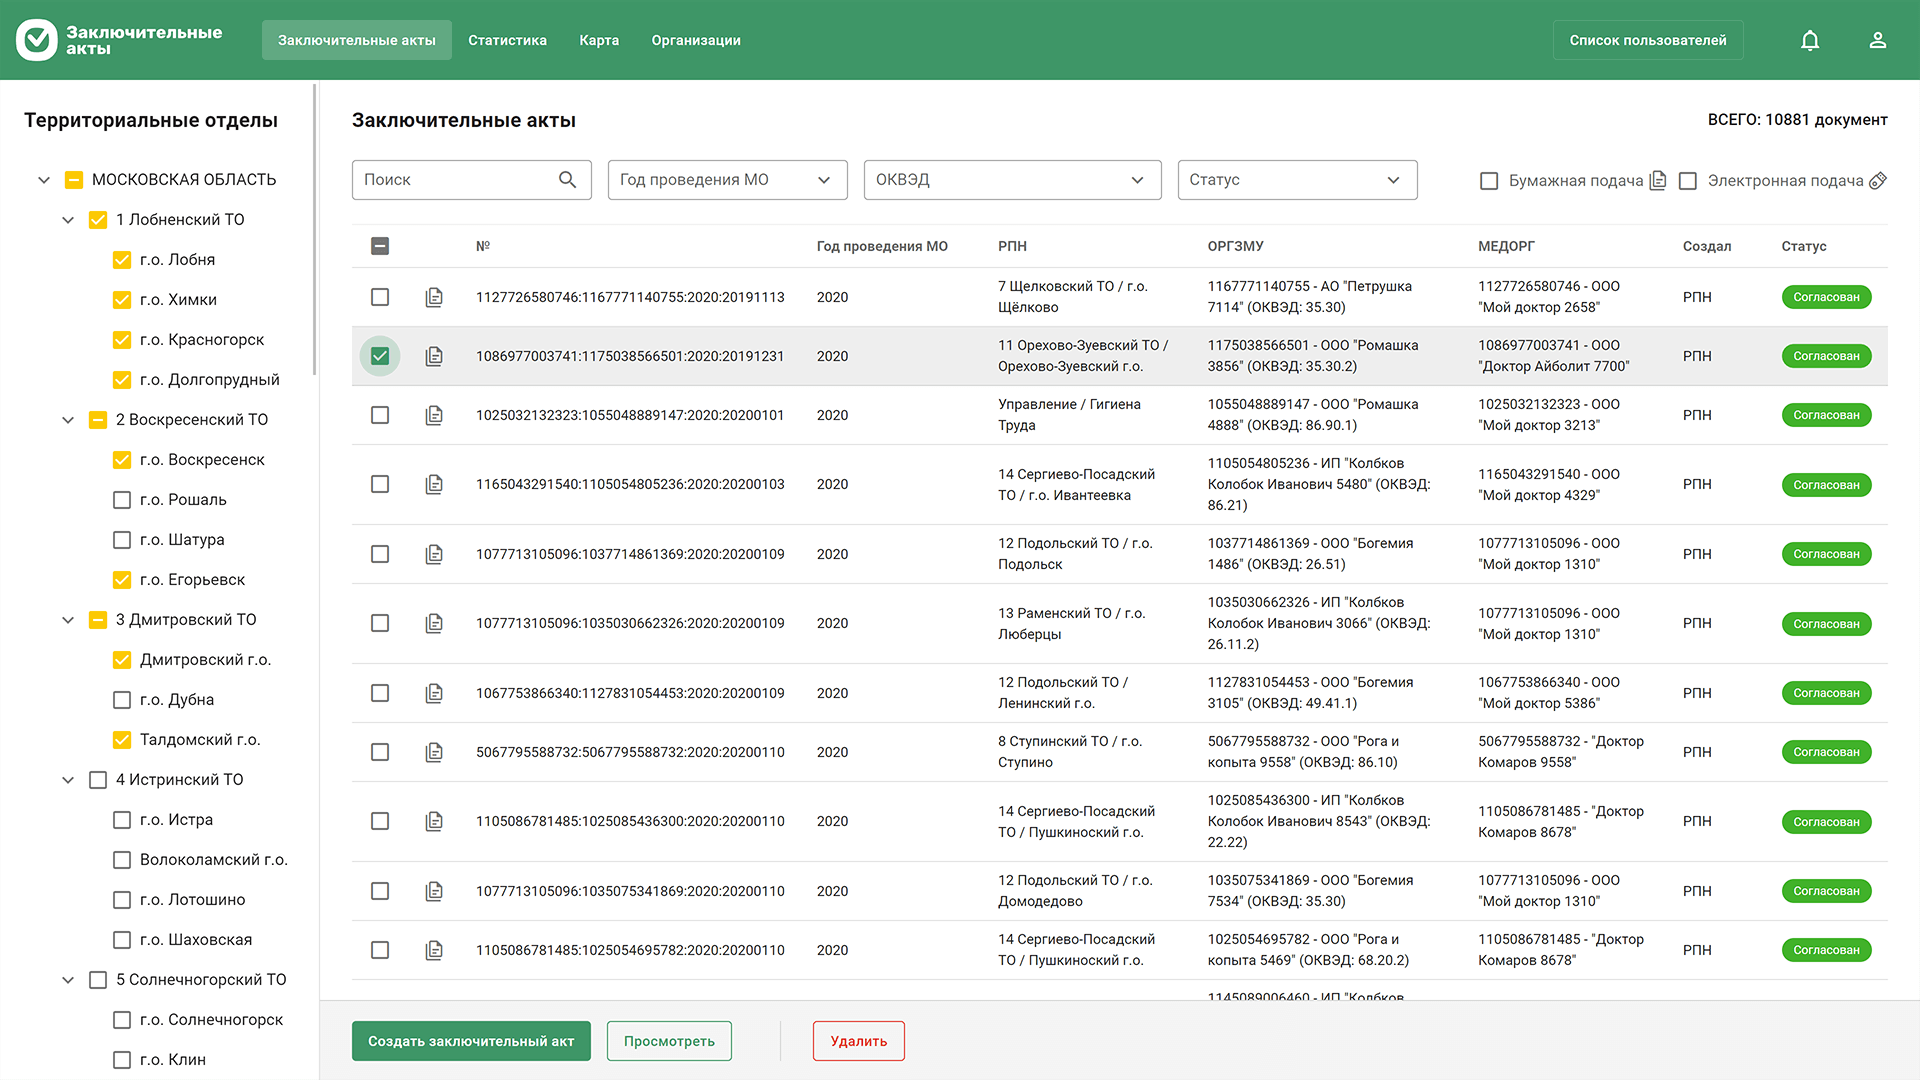Viewport: 1920px width, 1080px height.
Task: Click the ОРГЗМУ column header
Action: tap(1235, 246)
